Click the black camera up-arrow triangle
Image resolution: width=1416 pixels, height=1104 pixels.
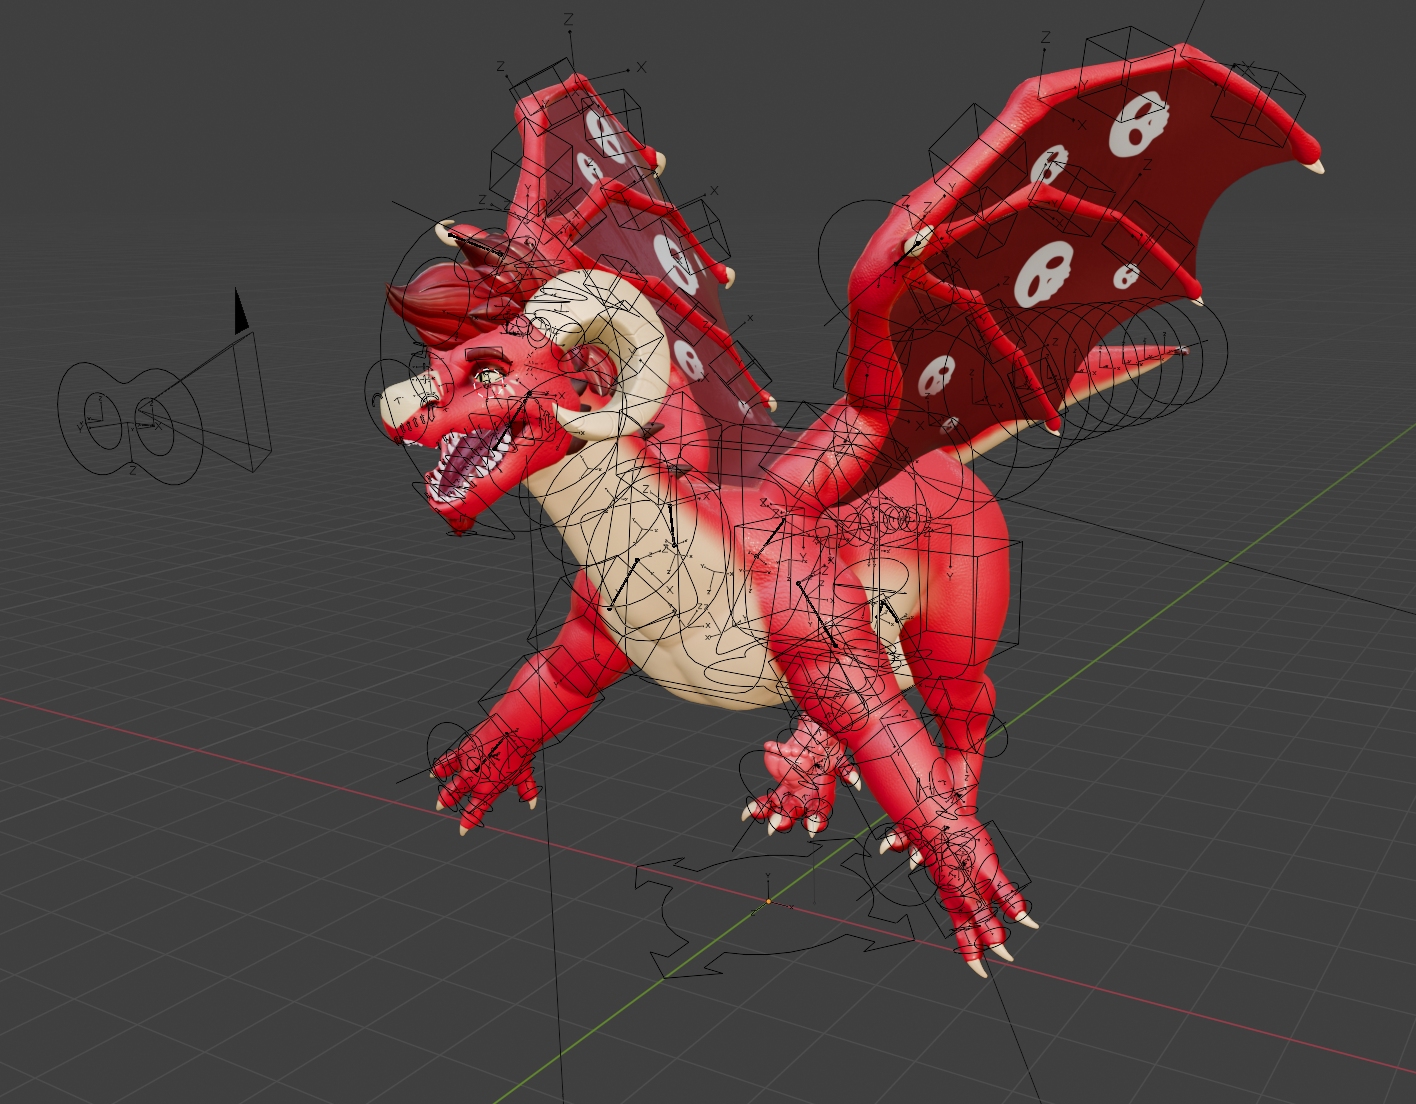(240, 312)
